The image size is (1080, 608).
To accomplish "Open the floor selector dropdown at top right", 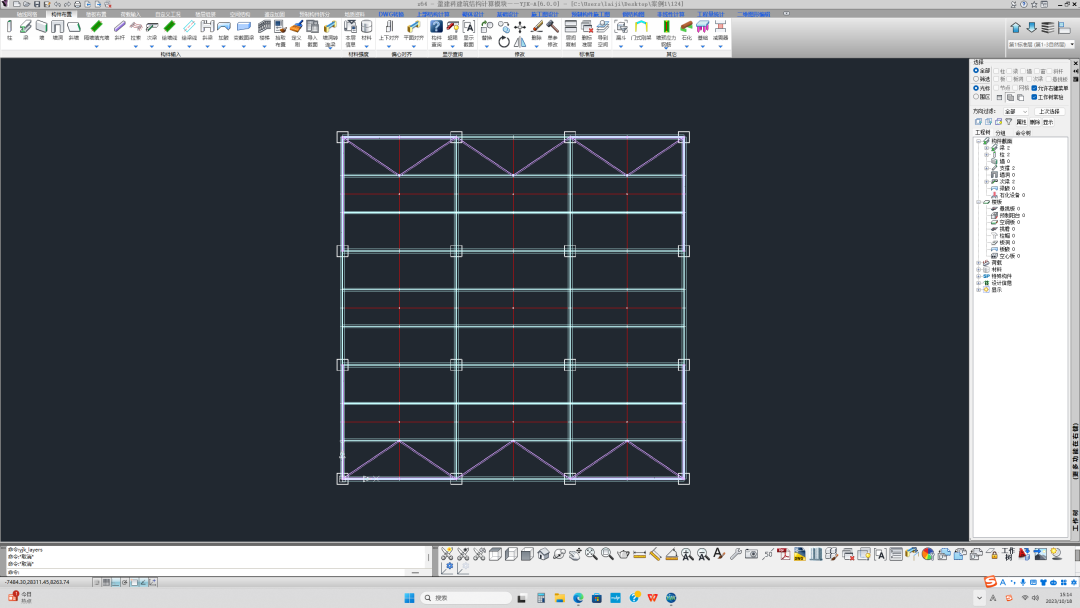I will (x=1041, y=44).
